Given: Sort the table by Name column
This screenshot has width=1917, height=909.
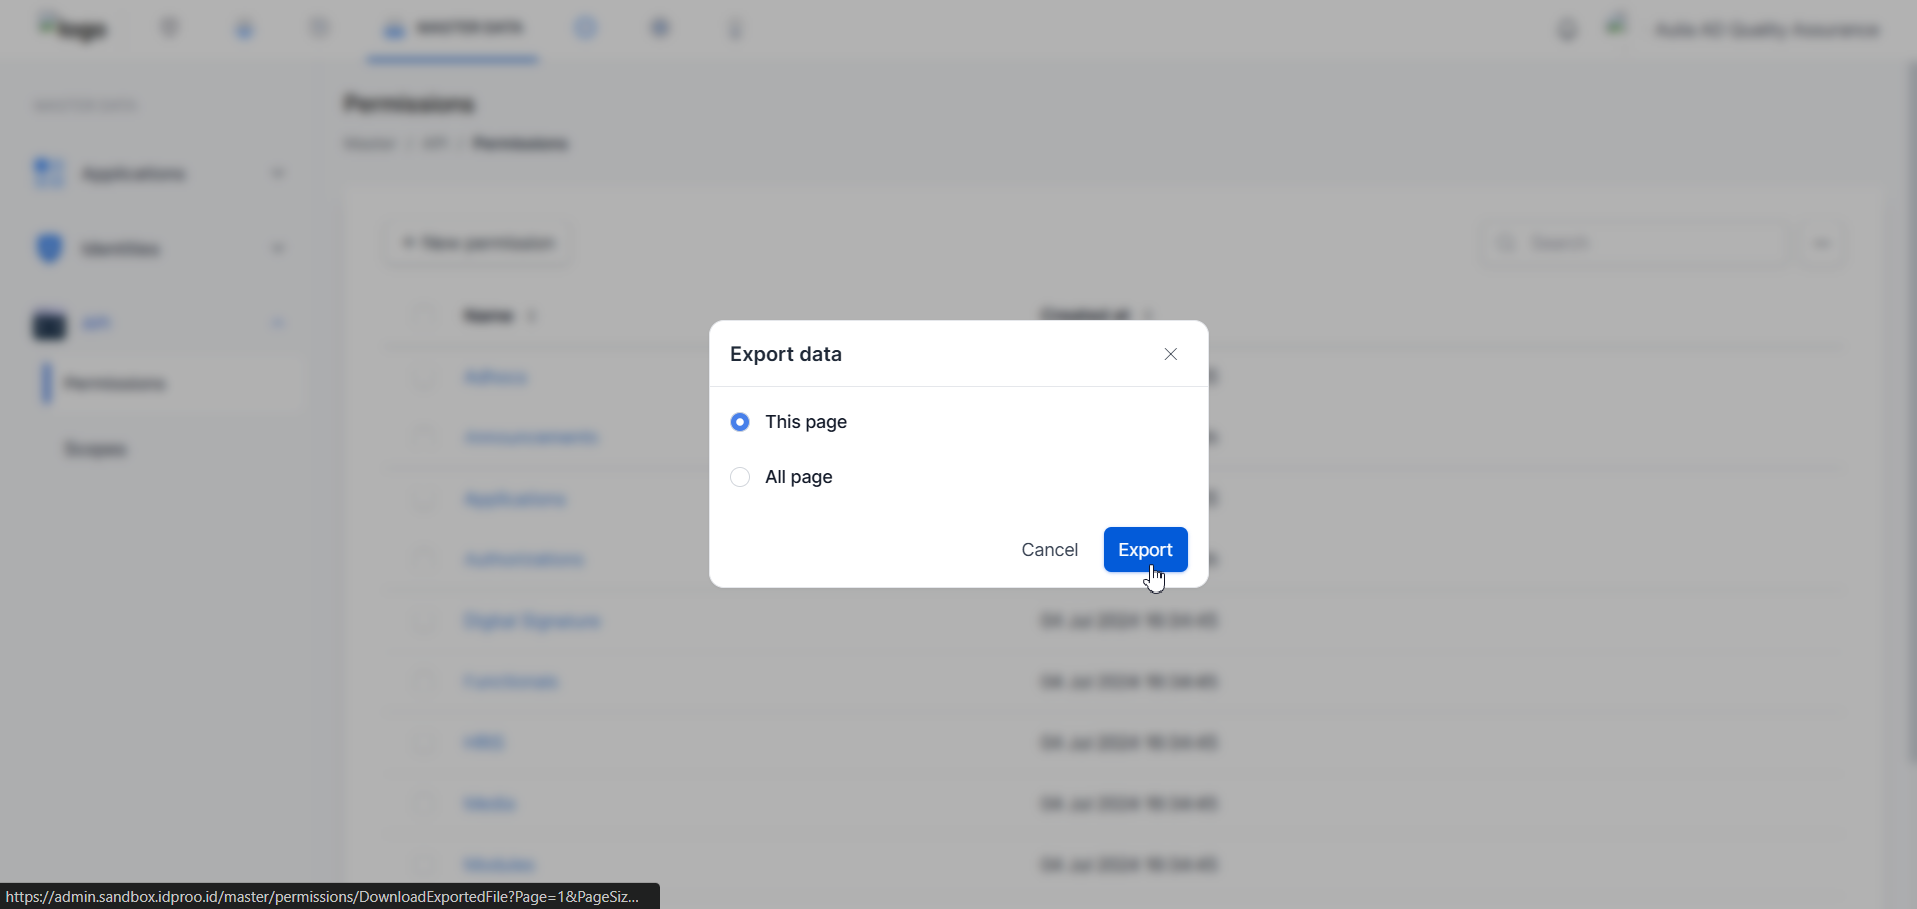Looking at the screenshot, I should [x=500, y=316].
